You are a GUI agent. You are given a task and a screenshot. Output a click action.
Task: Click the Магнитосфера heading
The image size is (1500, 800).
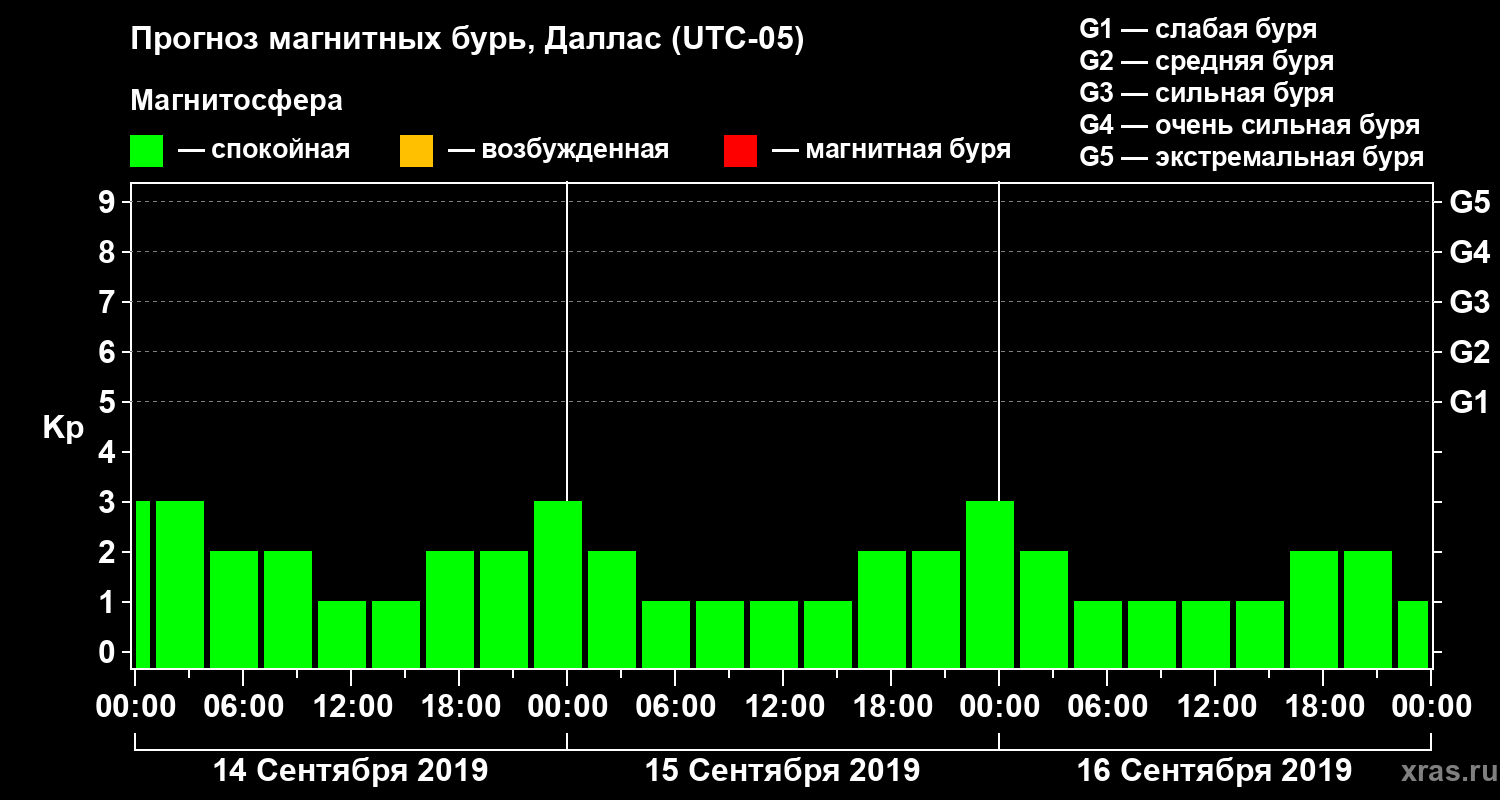(x=237, y=101)
